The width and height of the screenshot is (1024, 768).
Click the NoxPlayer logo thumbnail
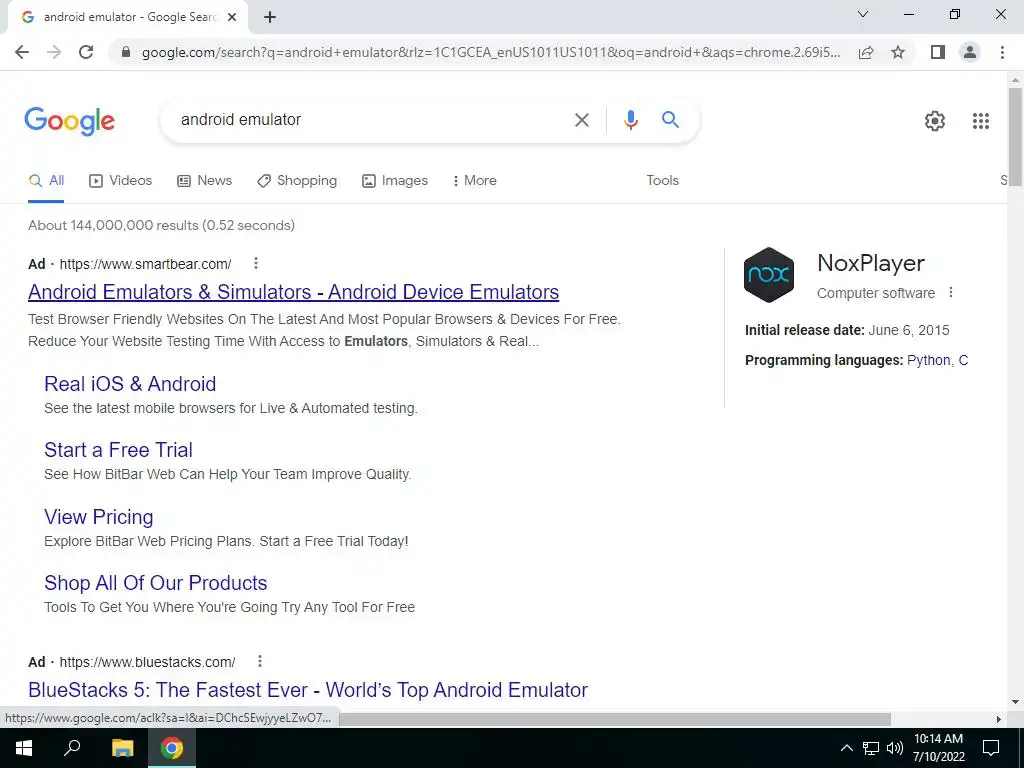click(769, 275)
